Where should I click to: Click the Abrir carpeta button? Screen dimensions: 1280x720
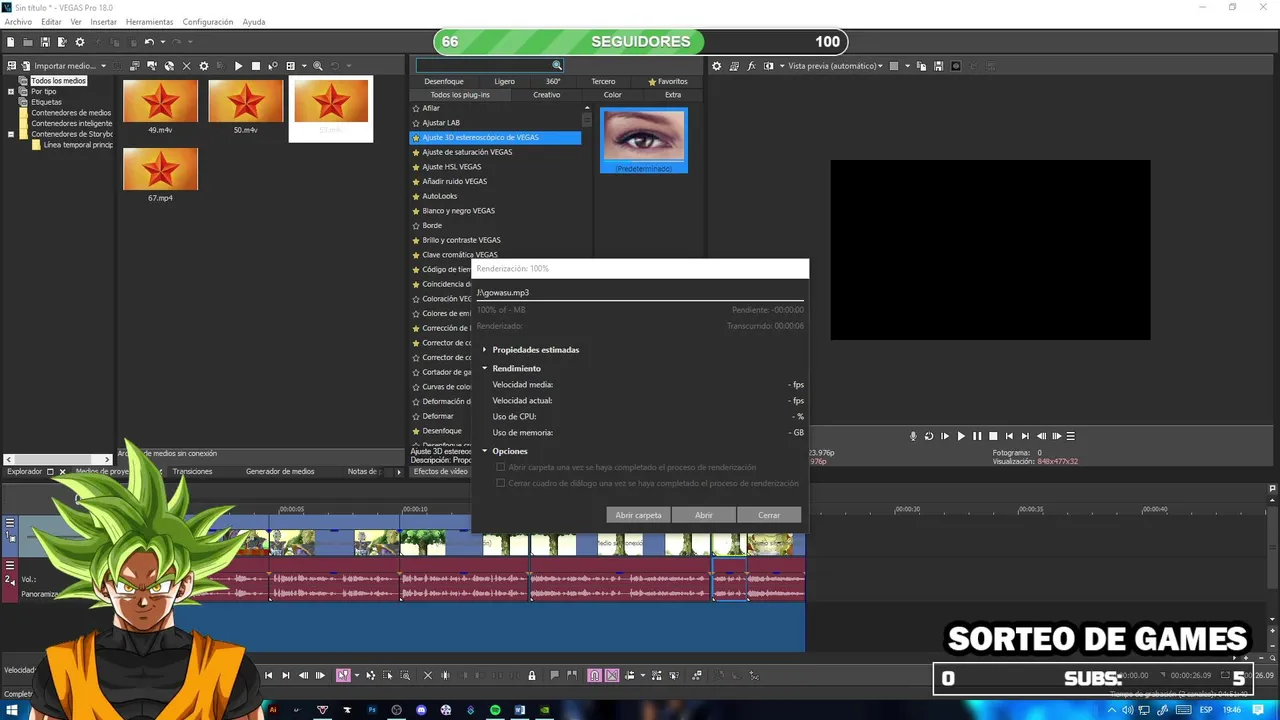tap(638, 515)
